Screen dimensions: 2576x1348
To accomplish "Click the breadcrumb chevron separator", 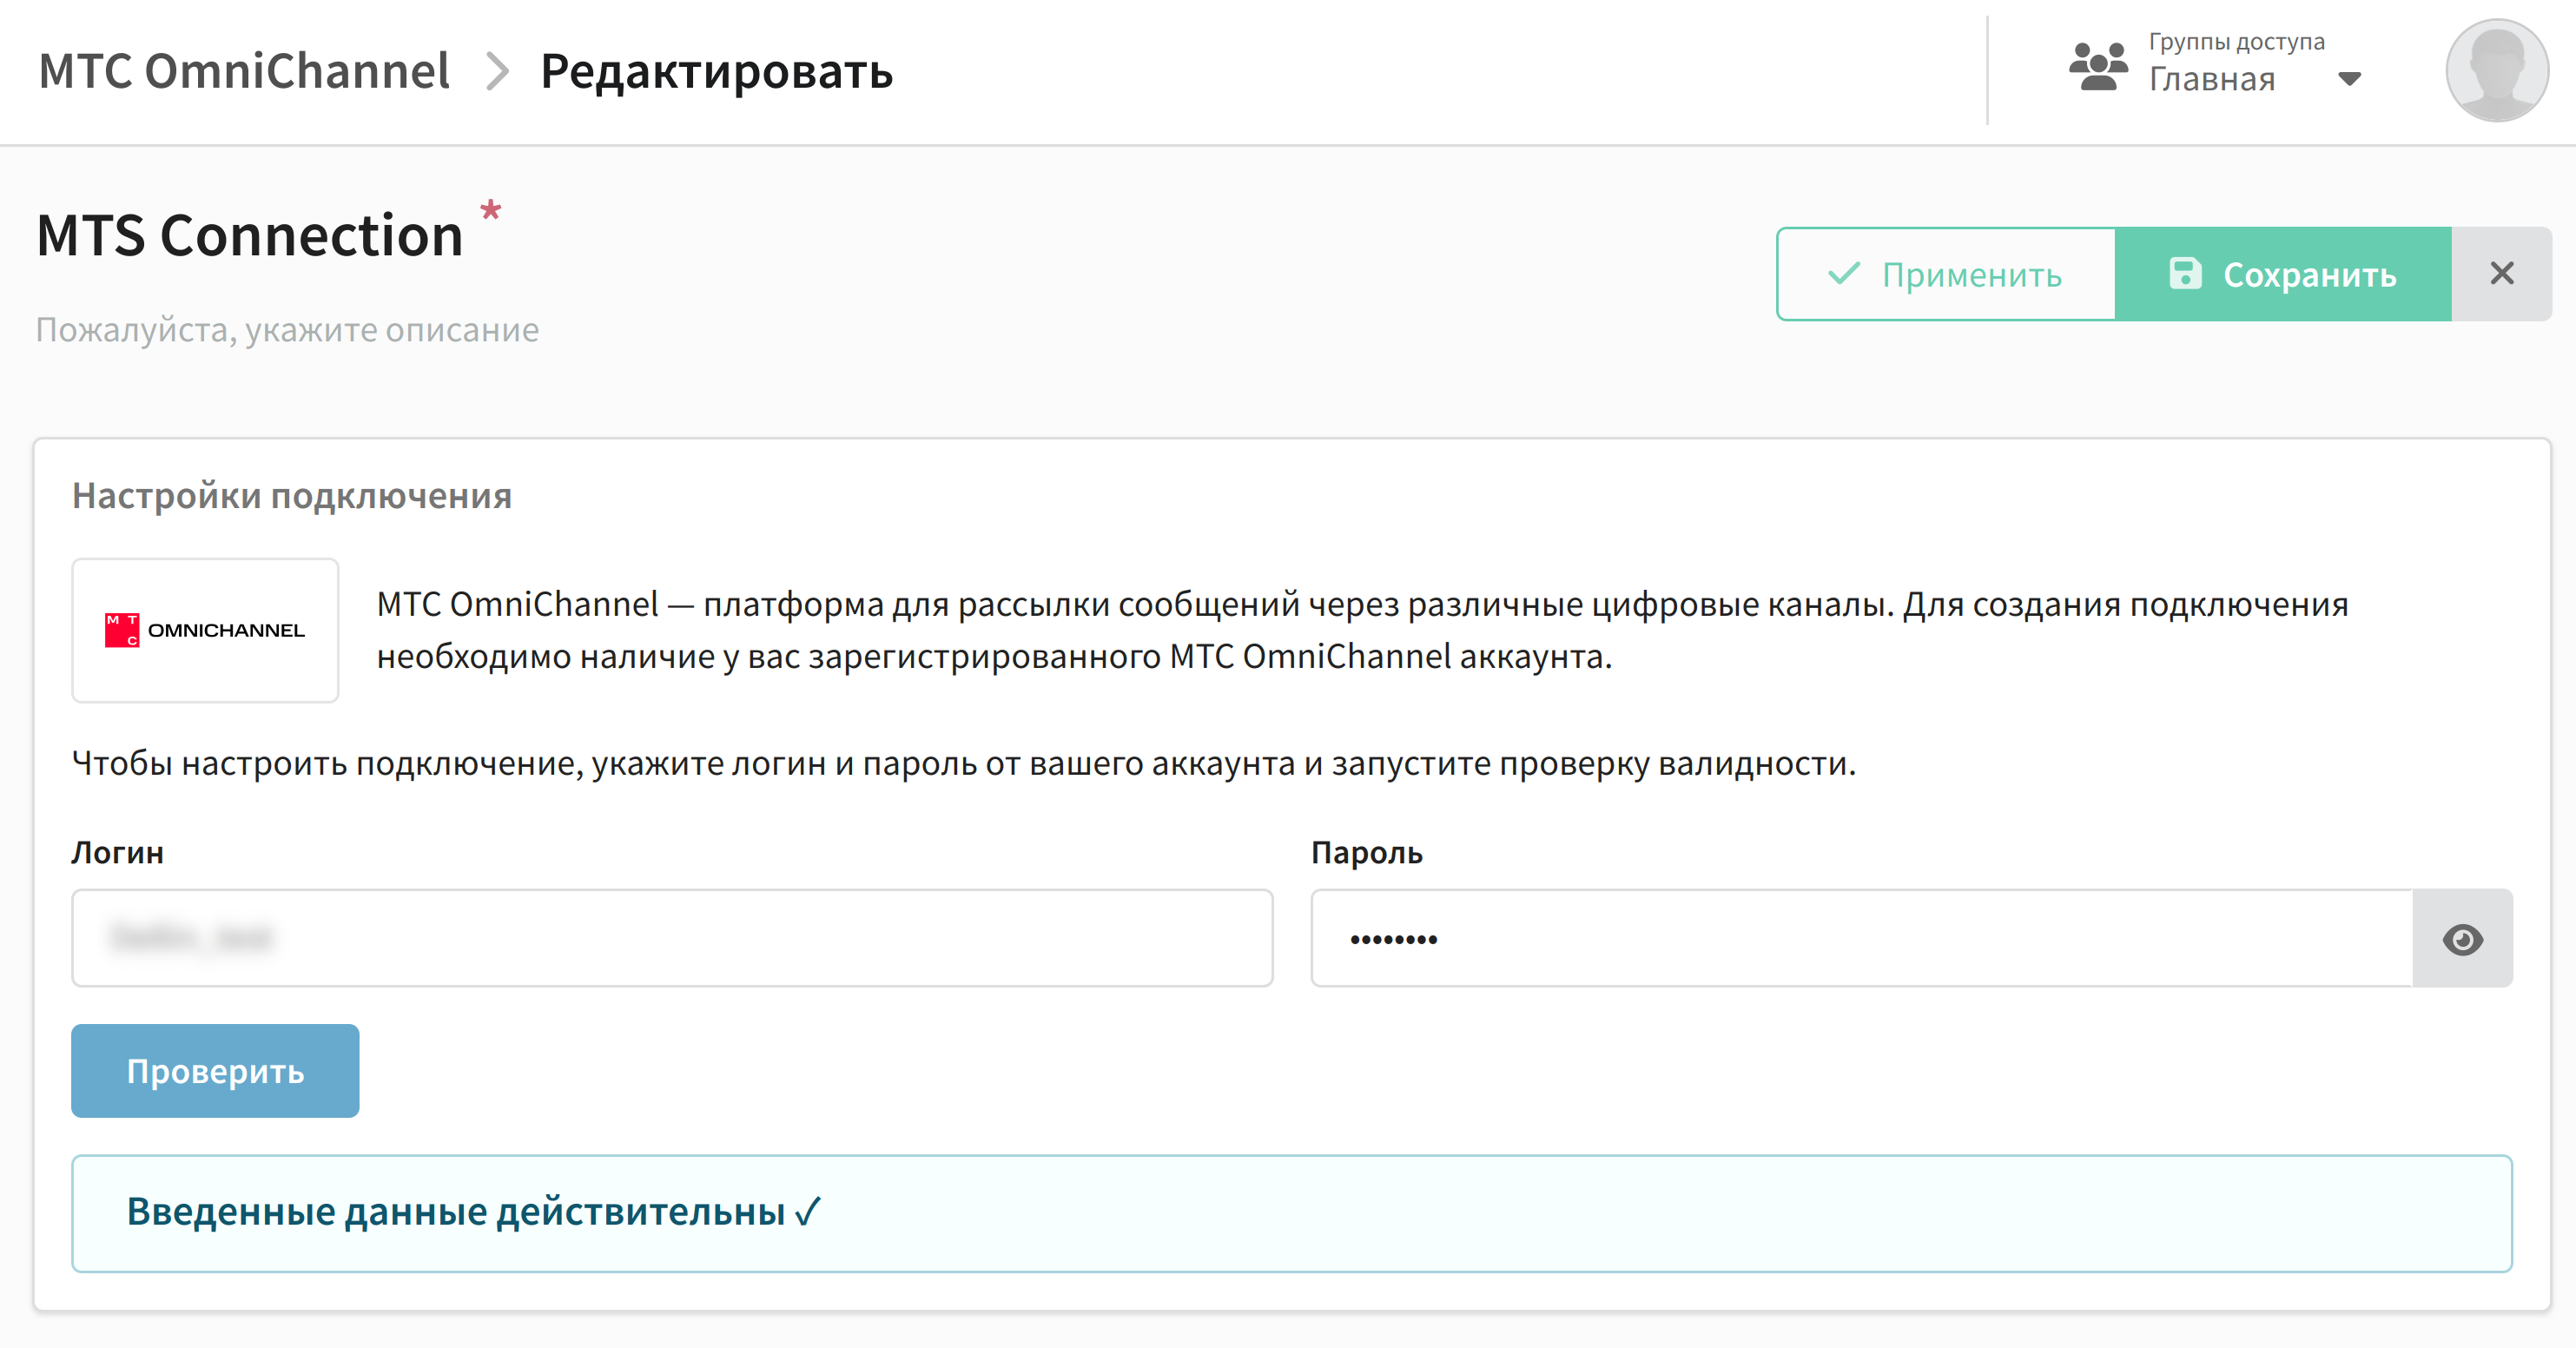I will (497, 72).
